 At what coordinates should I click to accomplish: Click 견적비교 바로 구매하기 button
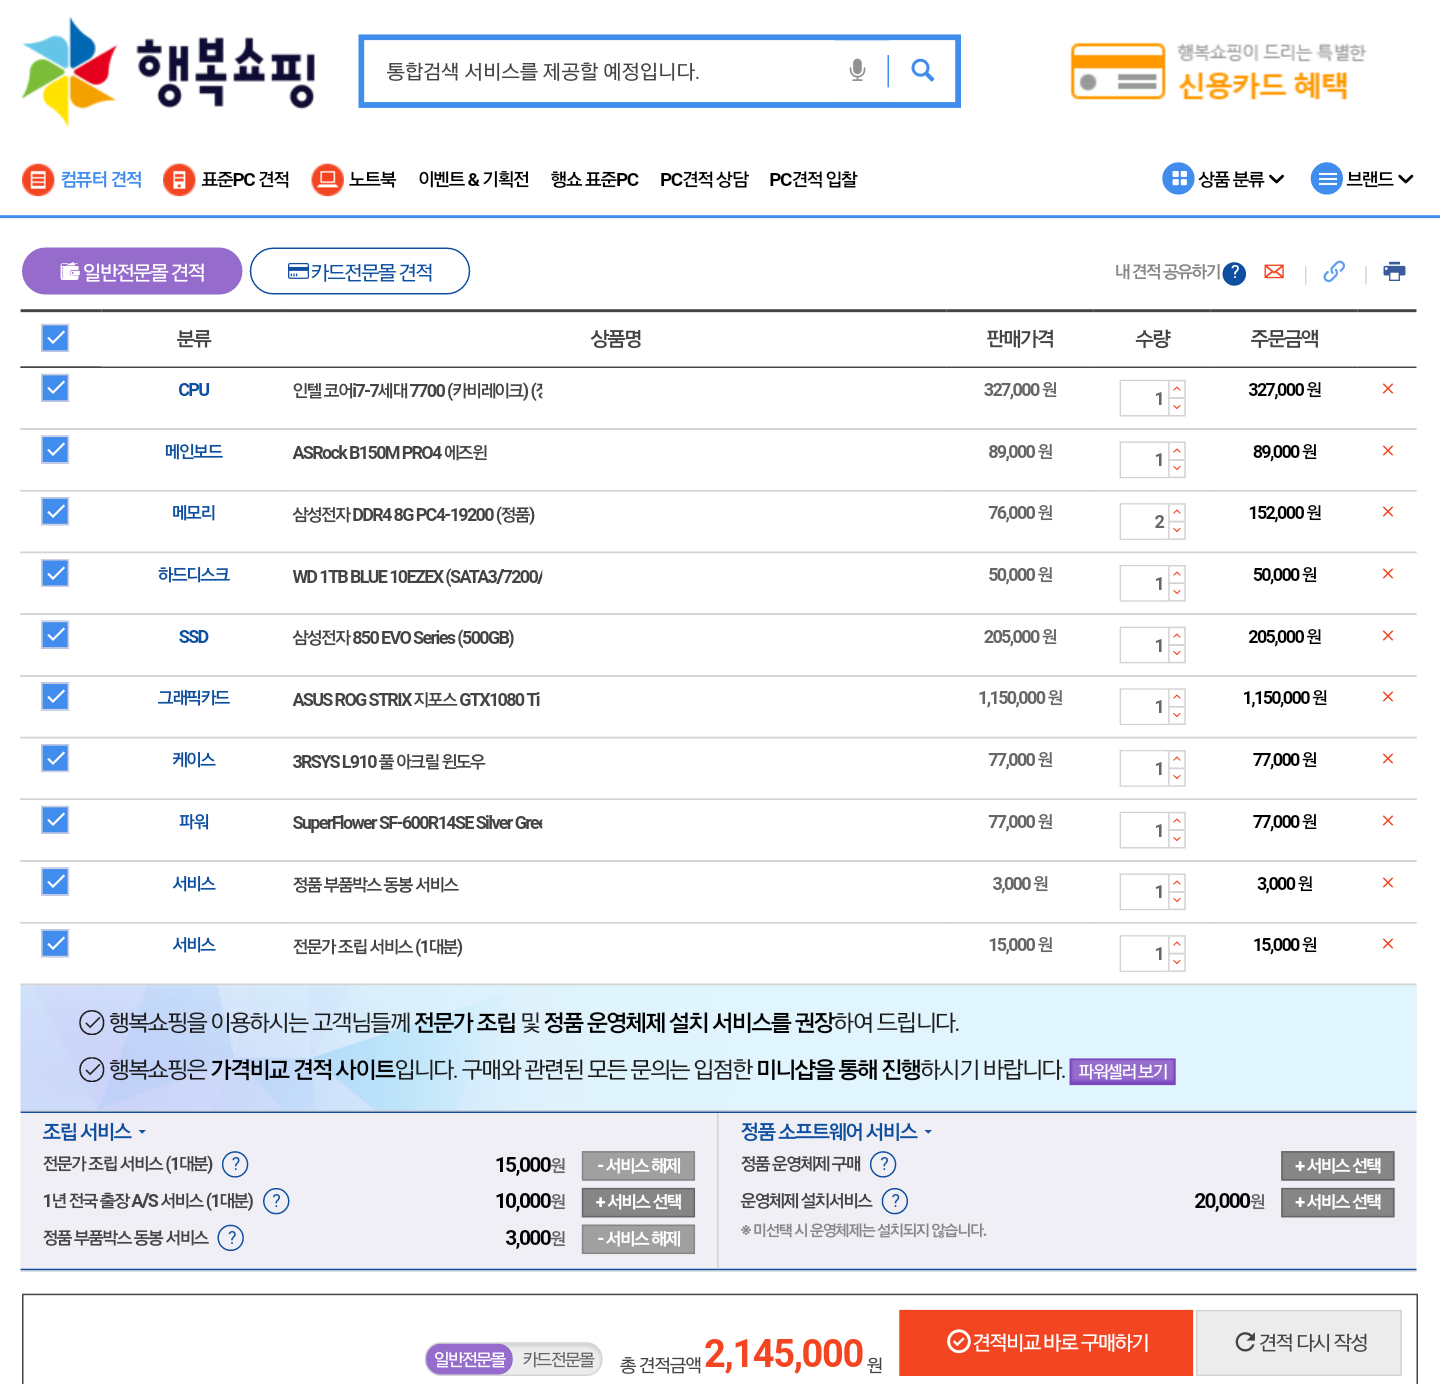pos(1046,1342)
